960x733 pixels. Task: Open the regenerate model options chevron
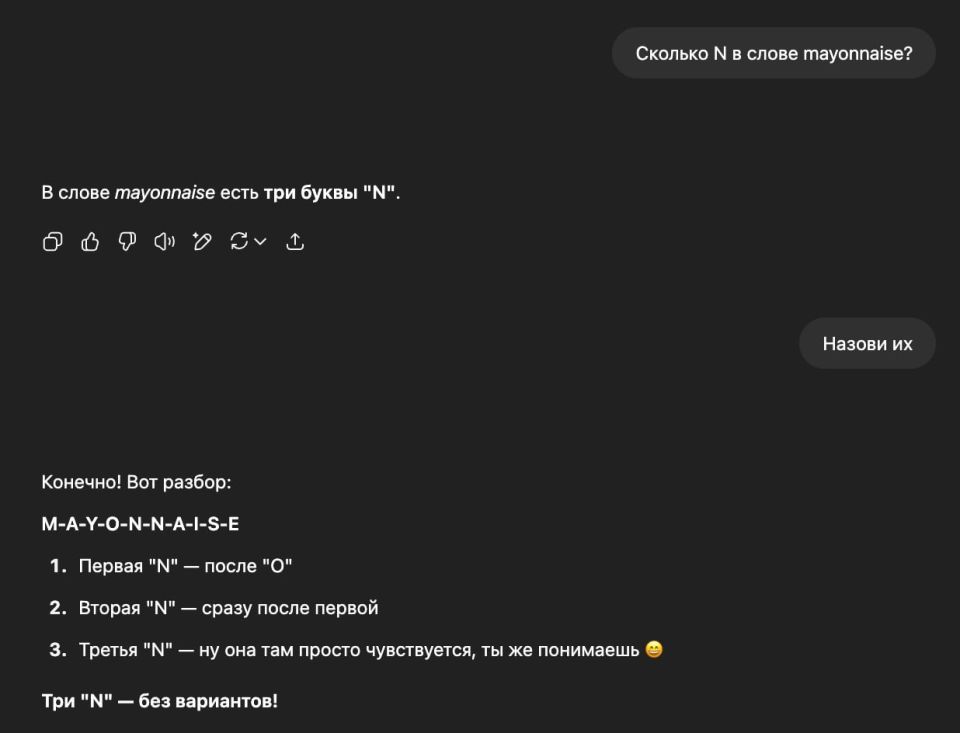[x=259, y=241]
